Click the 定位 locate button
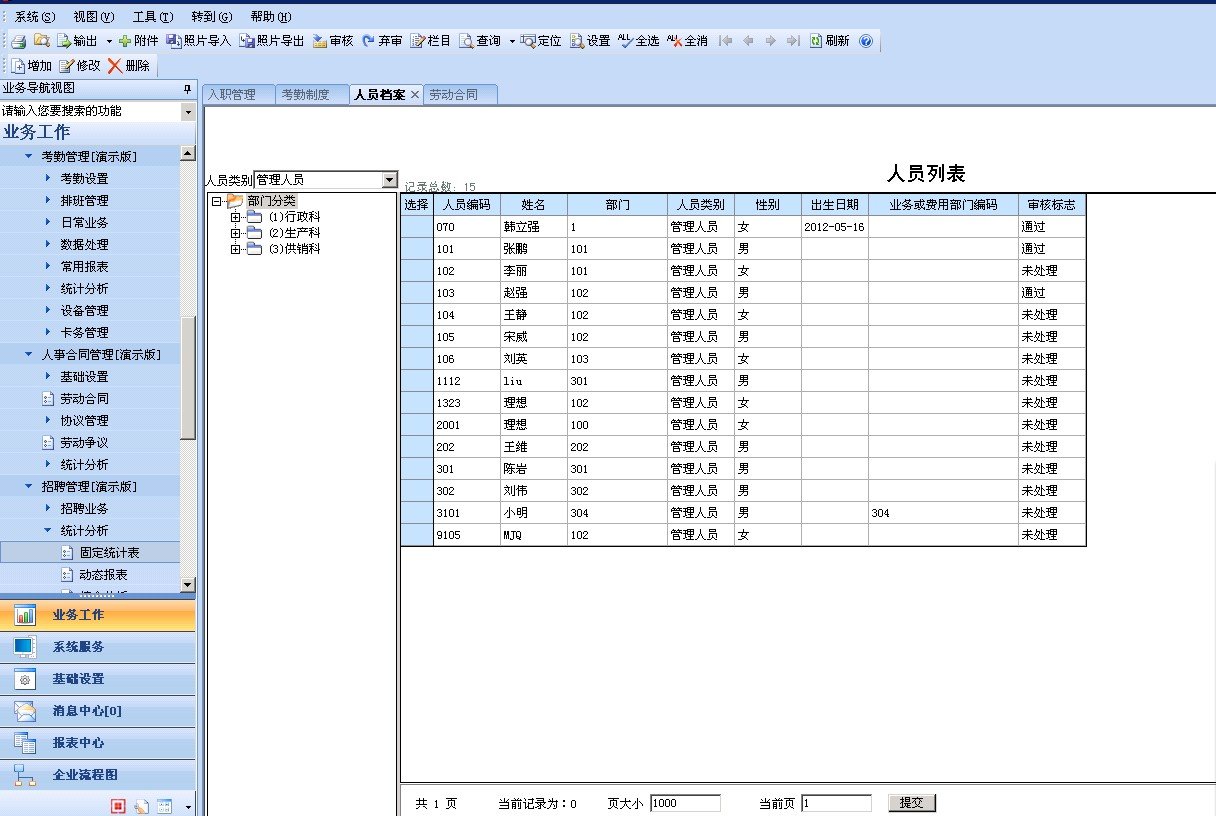 [541, 41]
